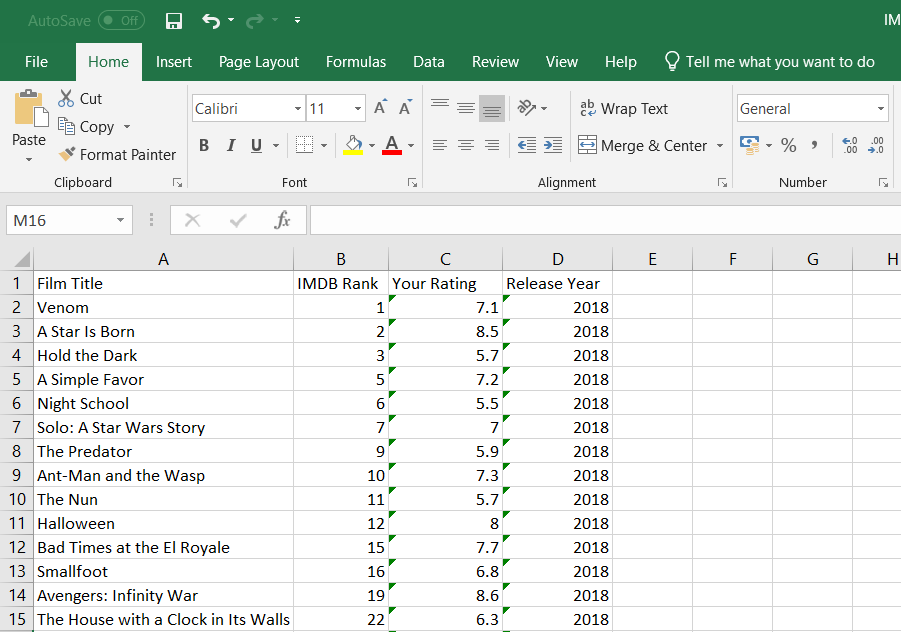Click Merge & Center button

[x=642, y=145]
